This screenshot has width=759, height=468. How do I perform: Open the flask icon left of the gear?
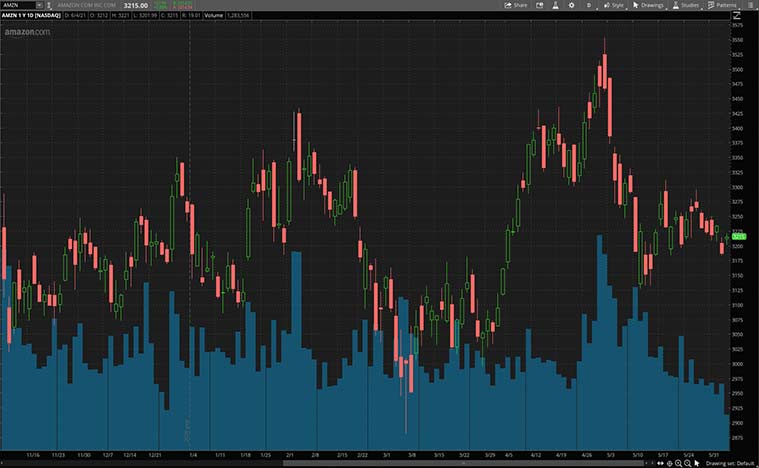[556, 5]
